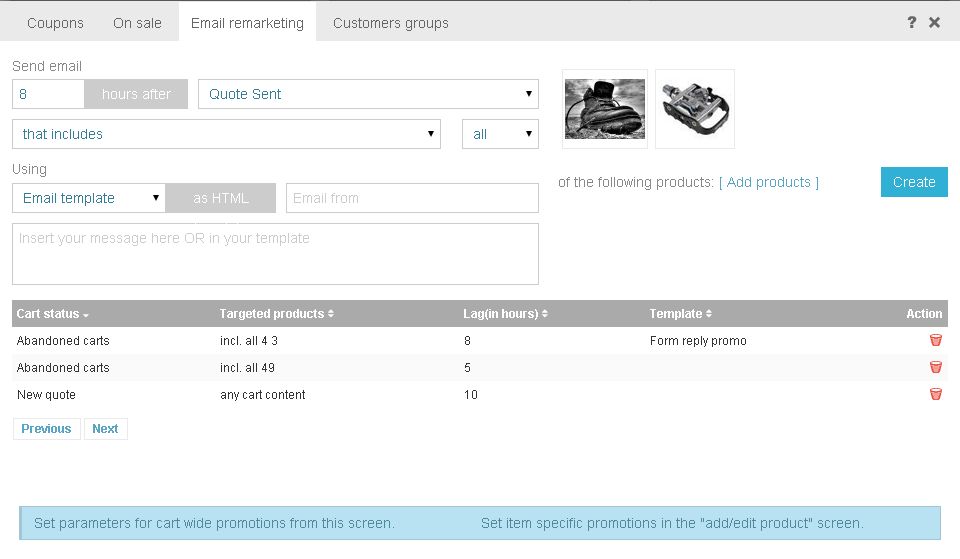Image resolution: width=960 pixels, height=559 pixels.
Task: Delete the Abandoned carts lag 5 row
Action: 935,367
